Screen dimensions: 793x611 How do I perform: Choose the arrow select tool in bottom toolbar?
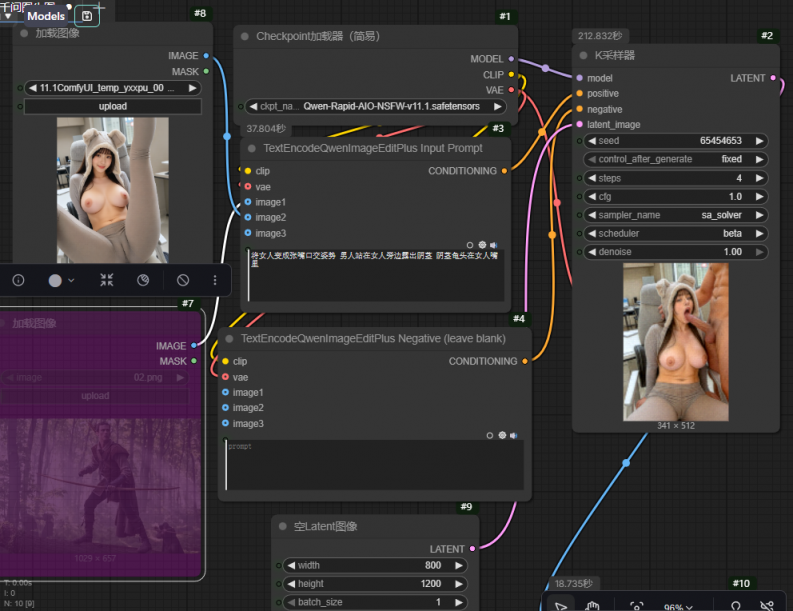pos(561,605)
